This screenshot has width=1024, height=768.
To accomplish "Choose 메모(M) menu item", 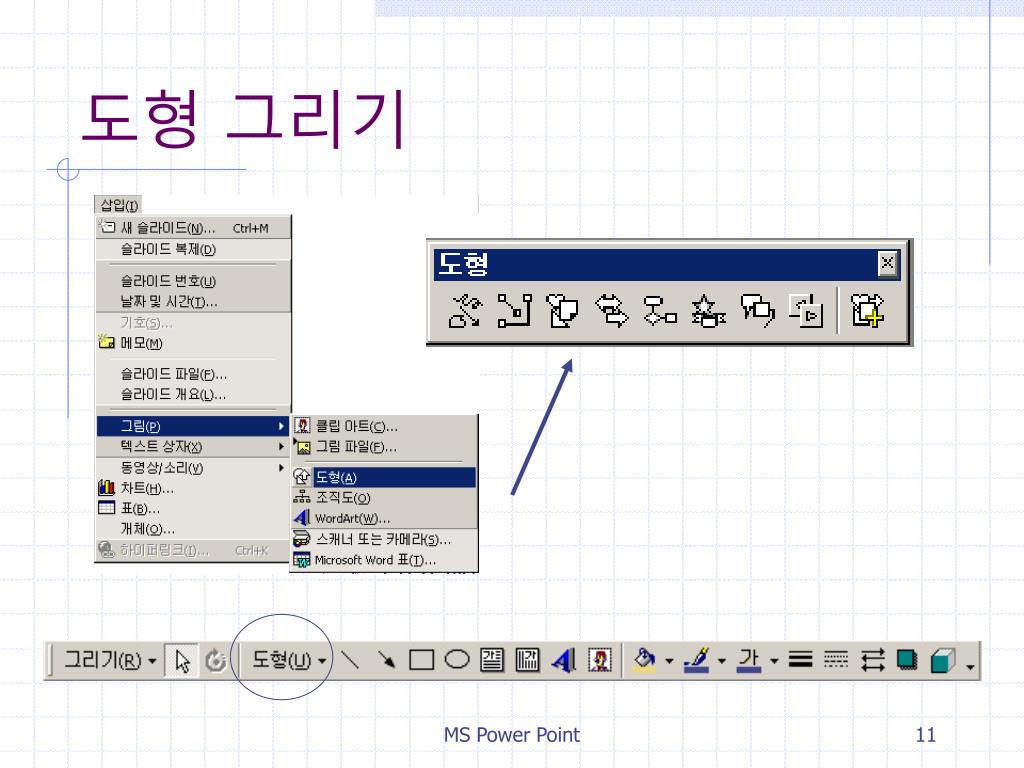I will [193, 343].
